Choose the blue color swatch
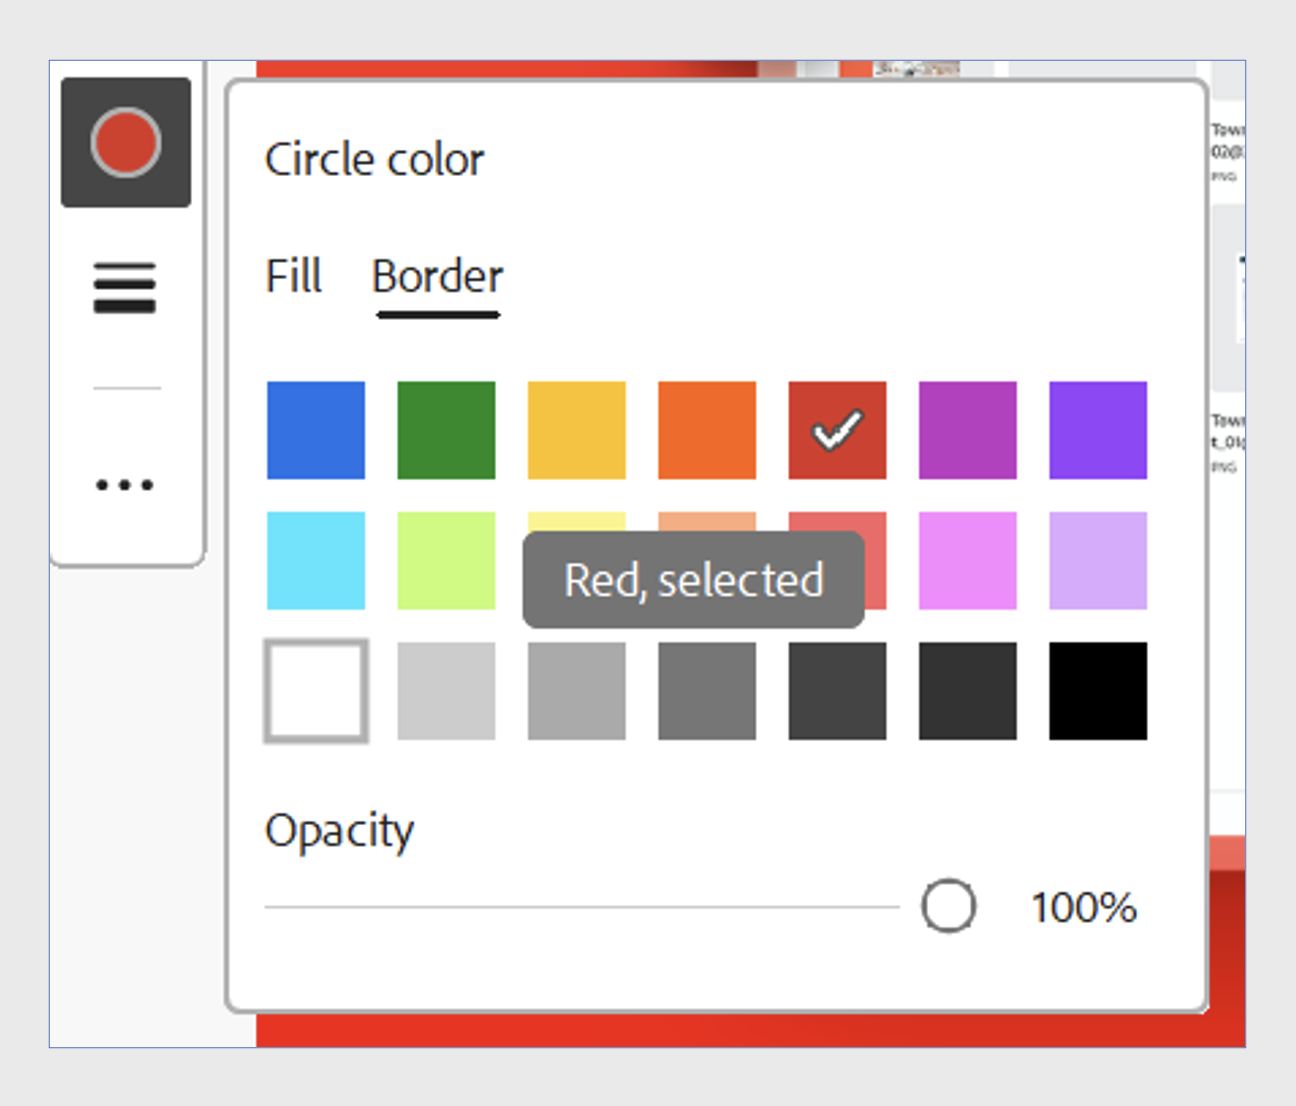The image size is (1296, 1106). [316, 430]
